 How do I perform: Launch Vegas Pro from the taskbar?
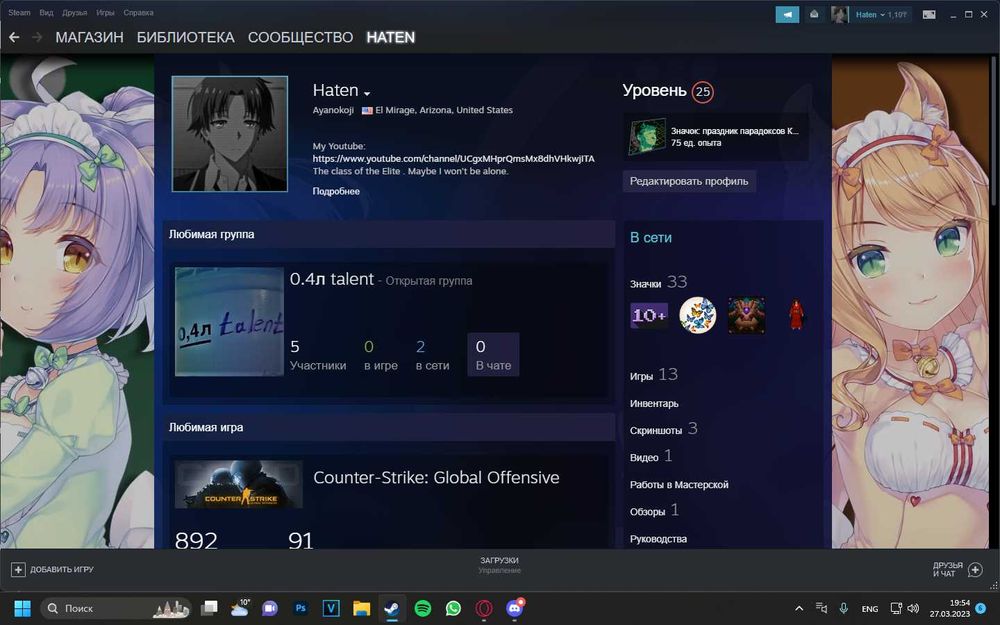click(x=331, y=608)
